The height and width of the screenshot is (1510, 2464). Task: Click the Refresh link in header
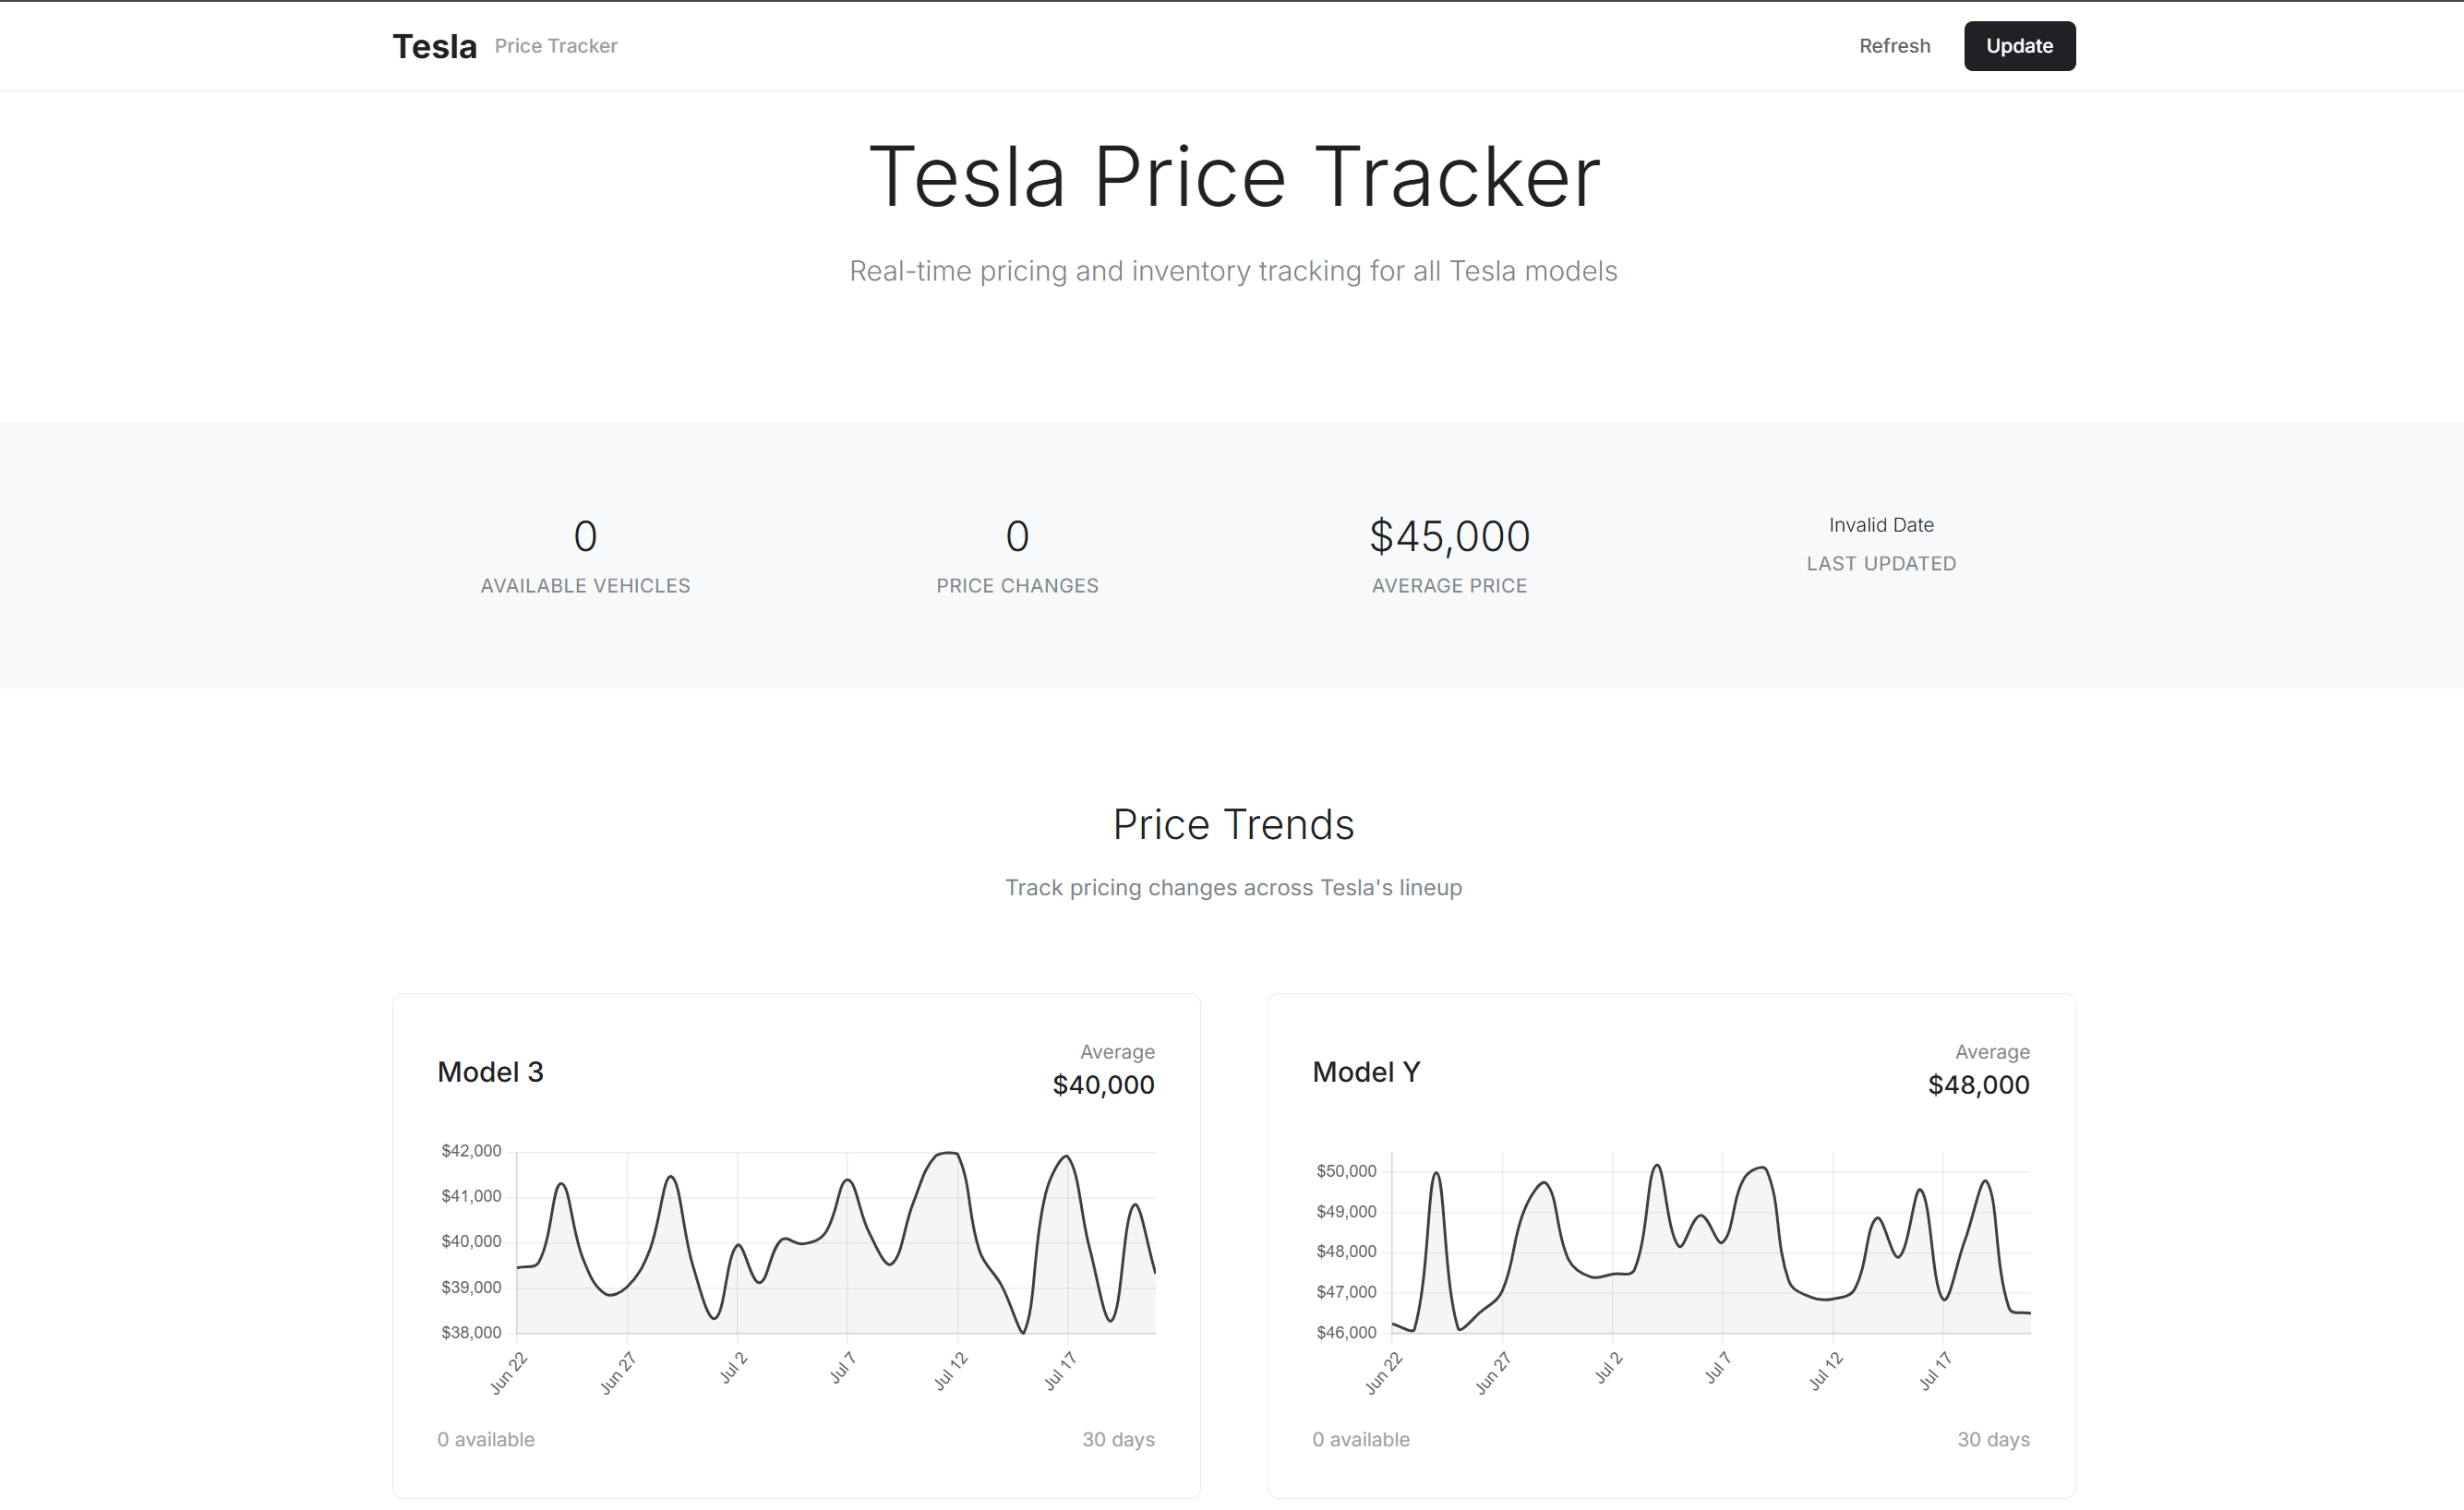1894,46
